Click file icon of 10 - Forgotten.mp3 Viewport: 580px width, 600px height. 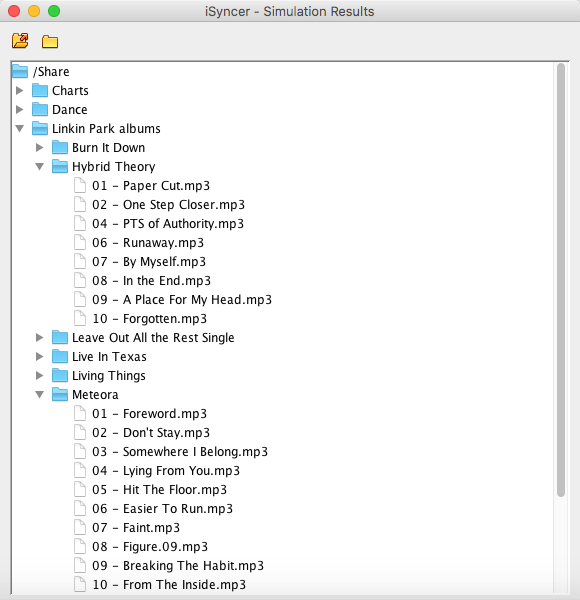pyautogui.click(x=80, y=318)
